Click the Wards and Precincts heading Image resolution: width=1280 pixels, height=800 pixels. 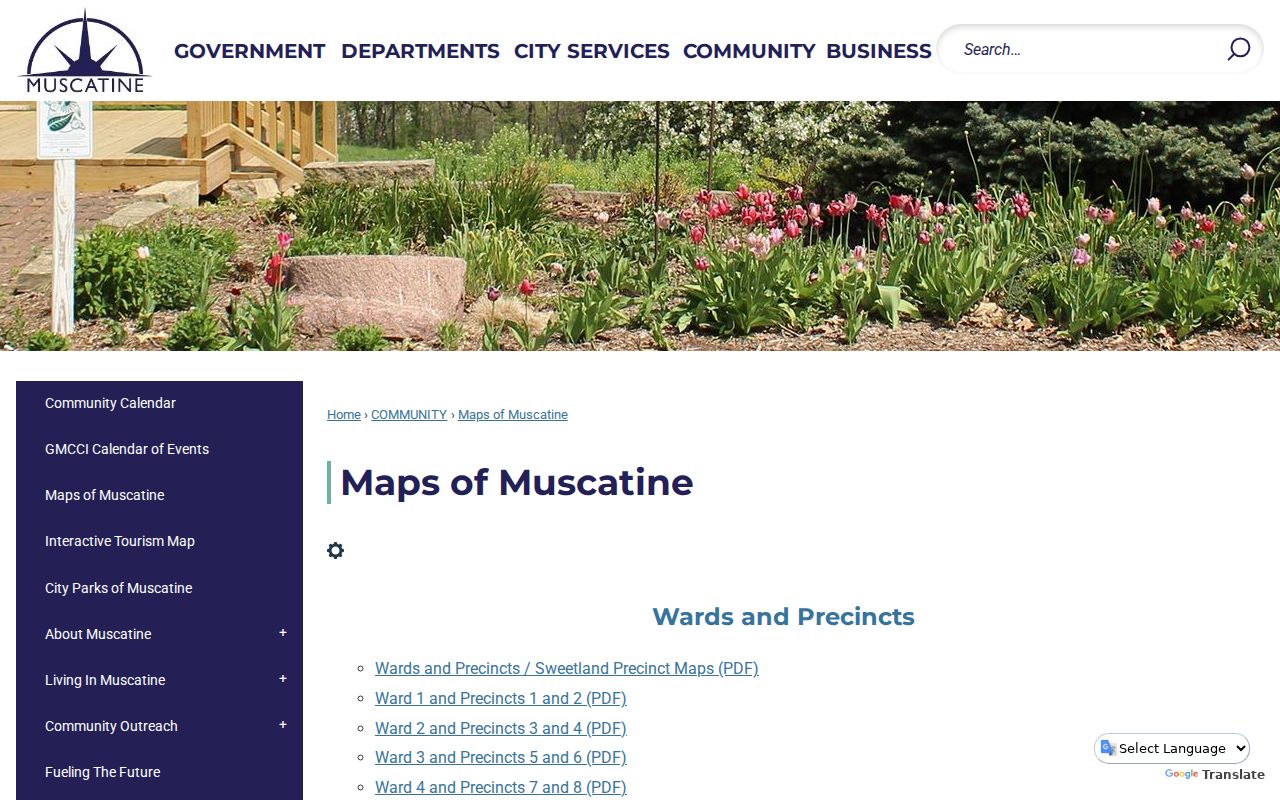(783, 616)
